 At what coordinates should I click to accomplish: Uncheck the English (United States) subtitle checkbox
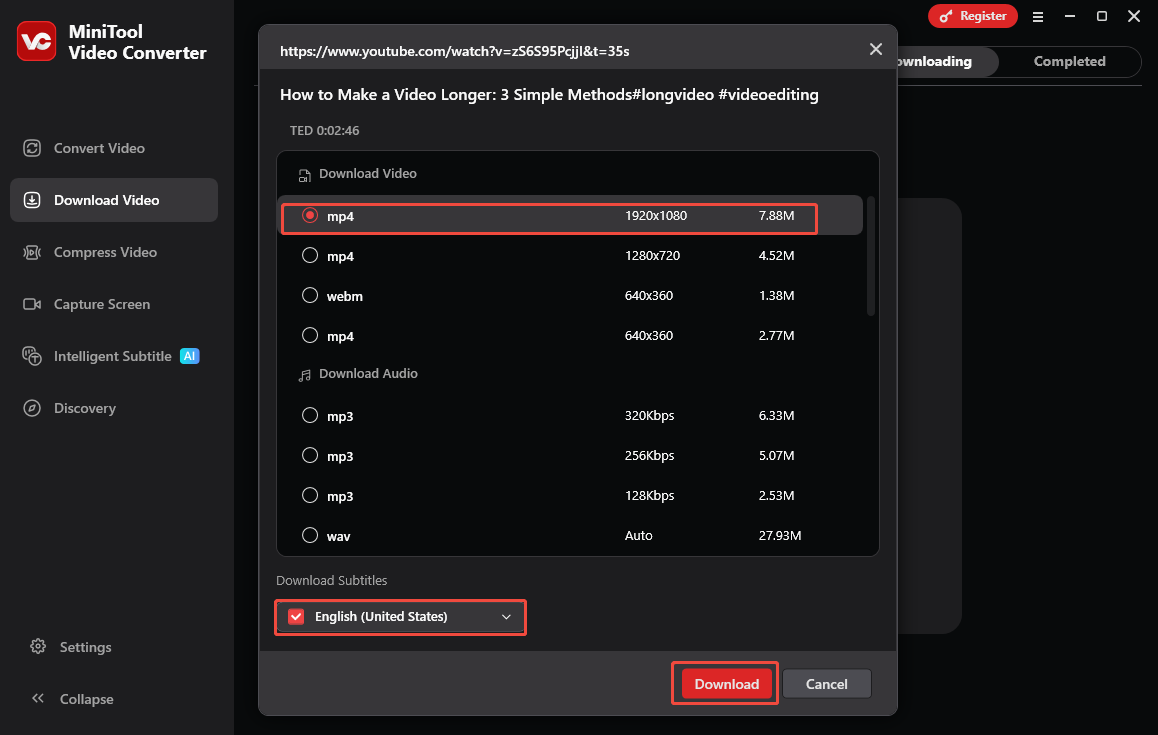296,616
